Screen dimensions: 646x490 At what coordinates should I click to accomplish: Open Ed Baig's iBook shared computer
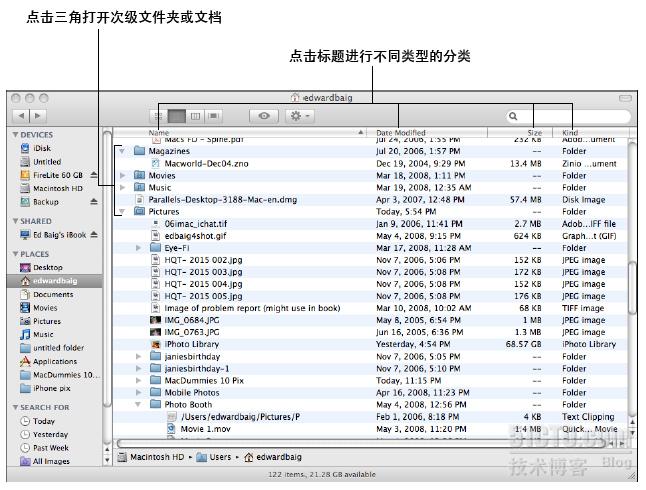coord(53,235)
